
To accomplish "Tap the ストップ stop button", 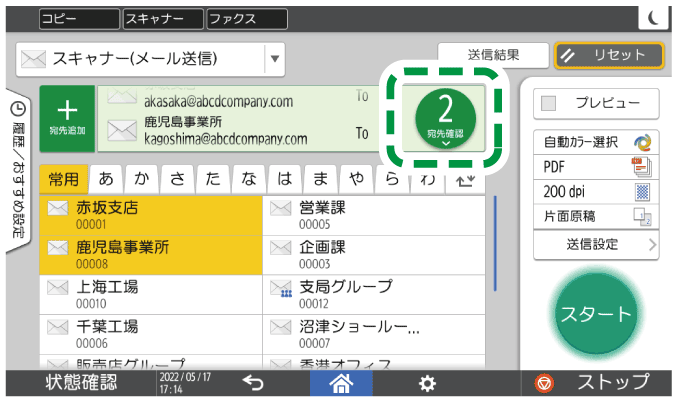I will click(596, 382).
